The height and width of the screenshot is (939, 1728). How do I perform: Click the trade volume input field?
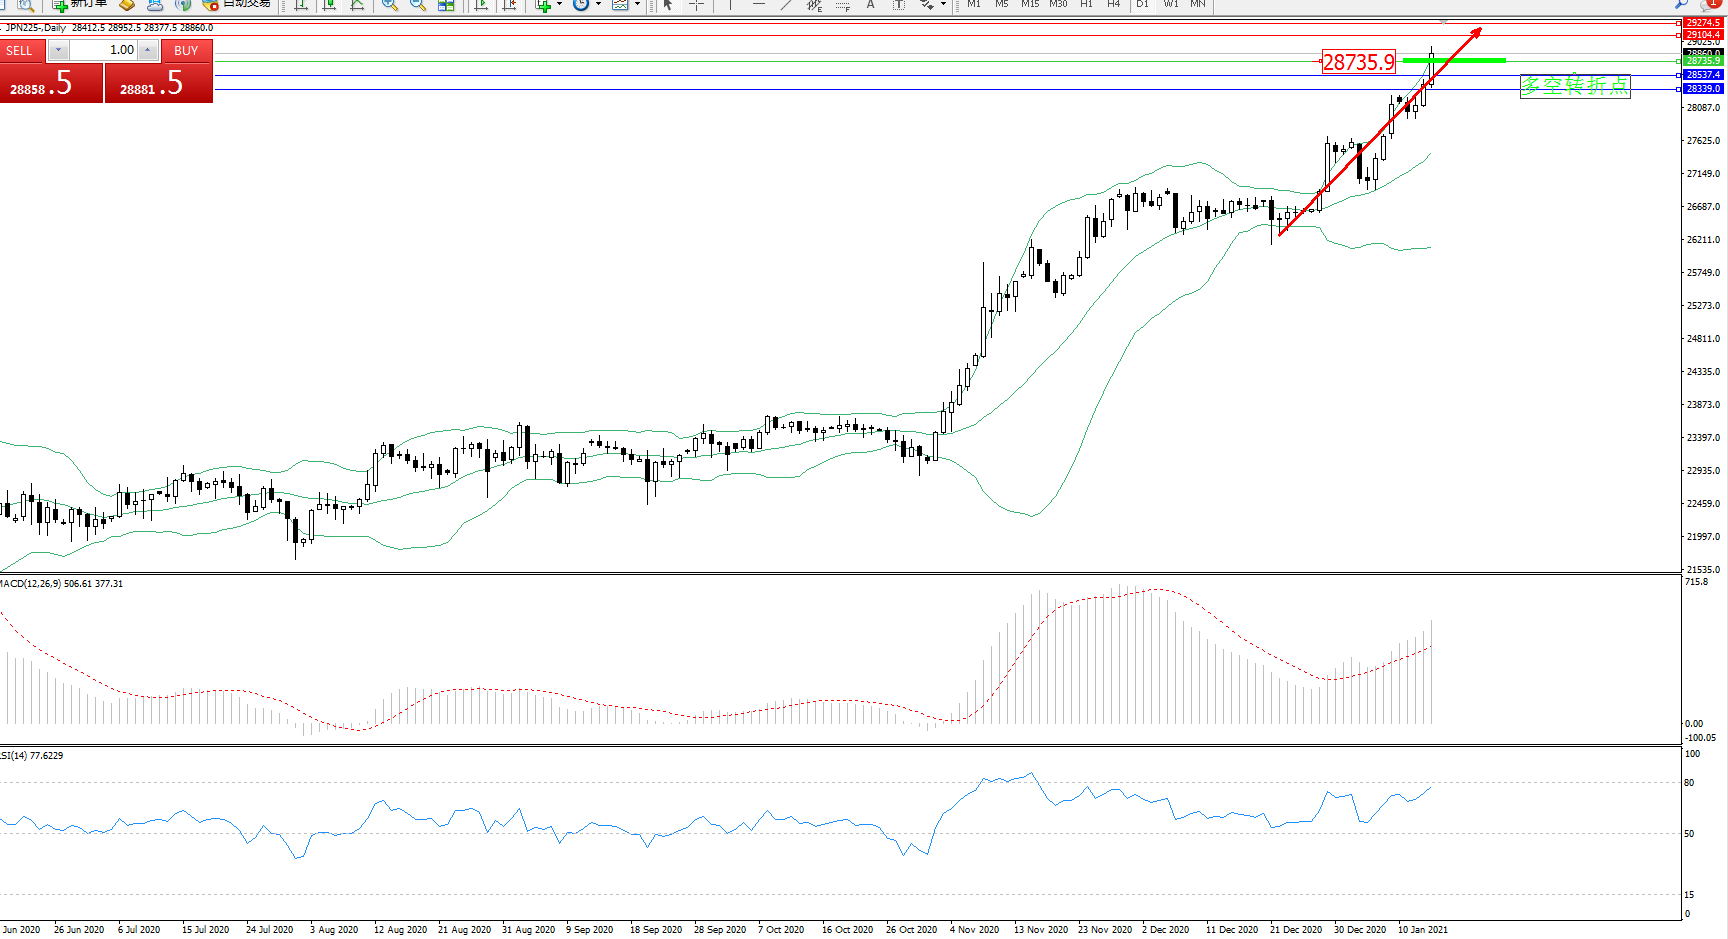[103, 50]
